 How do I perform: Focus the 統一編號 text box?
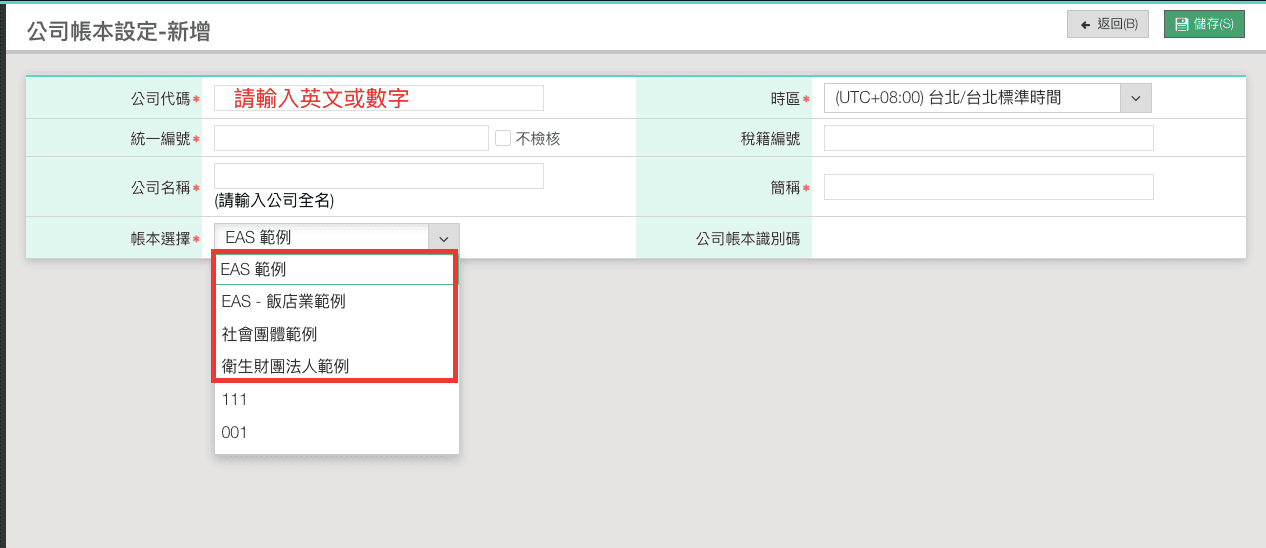350,138
